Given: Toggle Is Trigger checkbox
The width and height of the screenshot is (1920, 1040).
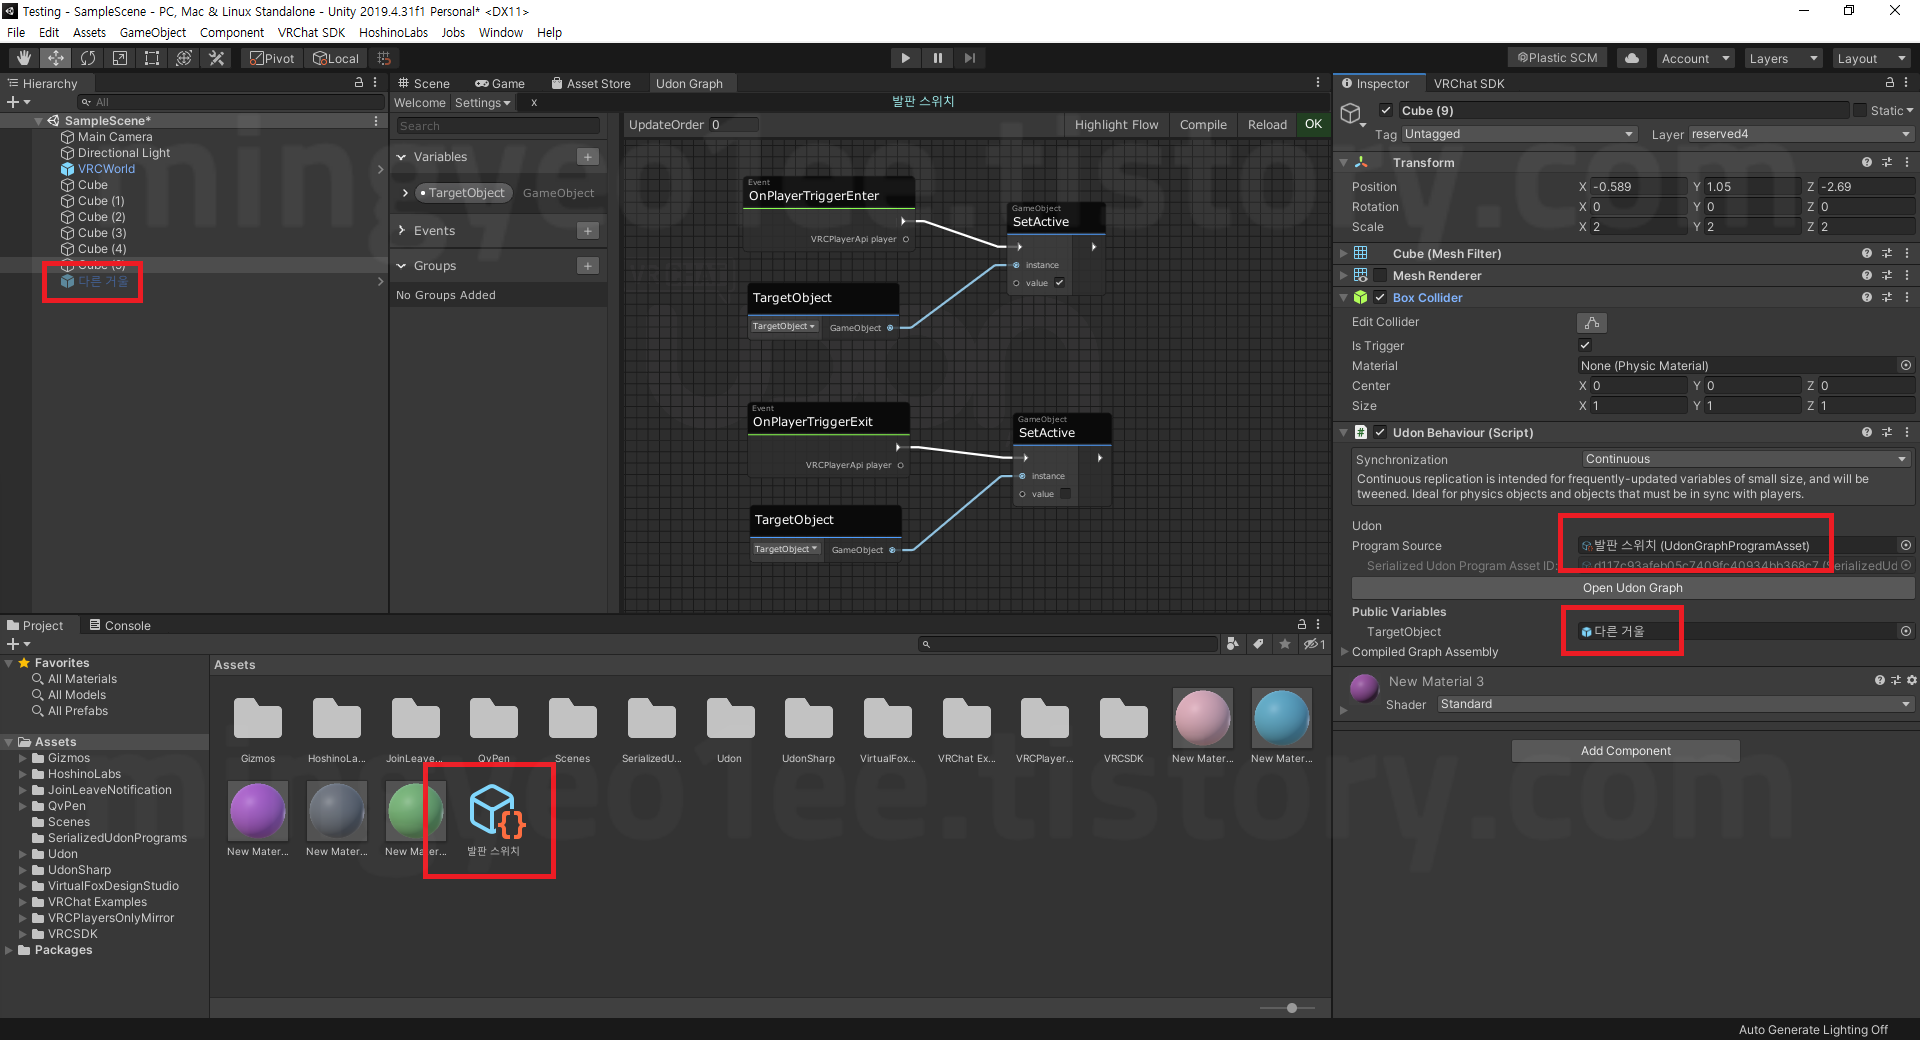Looking at the screenshot, I should pos(1585,345).
